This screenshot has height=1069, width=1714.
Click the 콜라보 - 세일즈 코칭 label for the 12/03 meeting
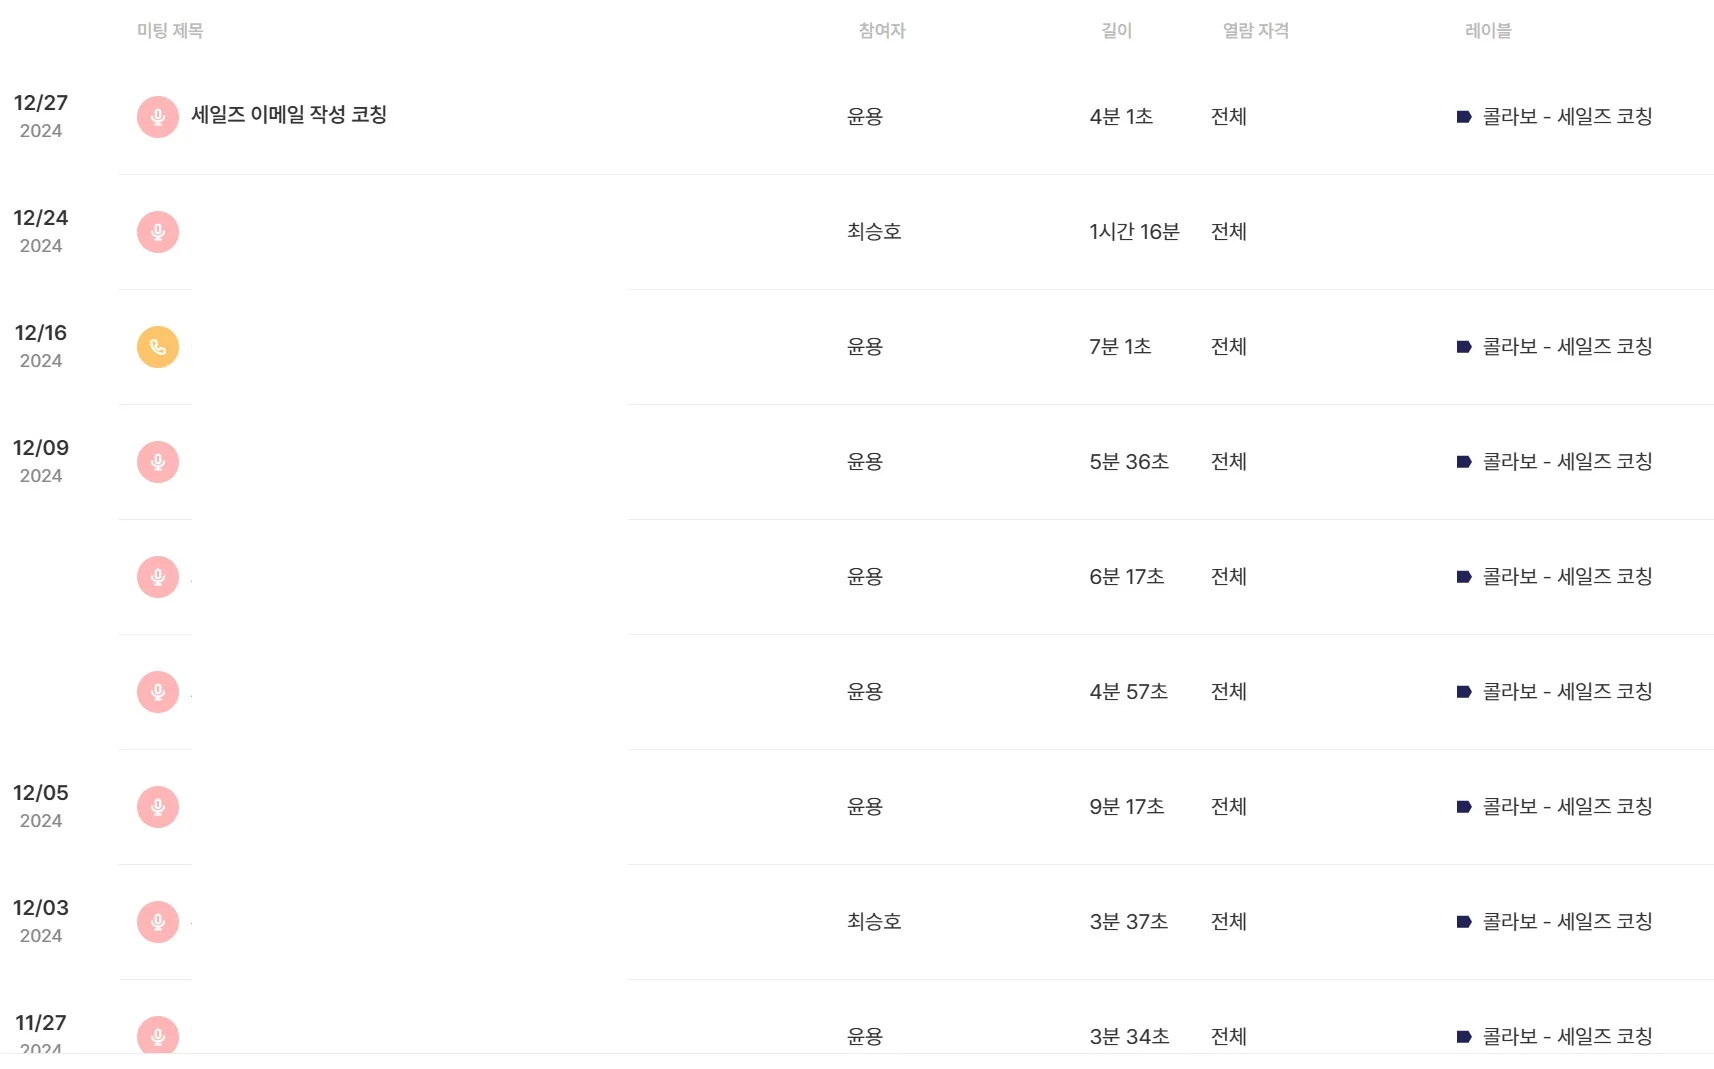(1566, 922)
